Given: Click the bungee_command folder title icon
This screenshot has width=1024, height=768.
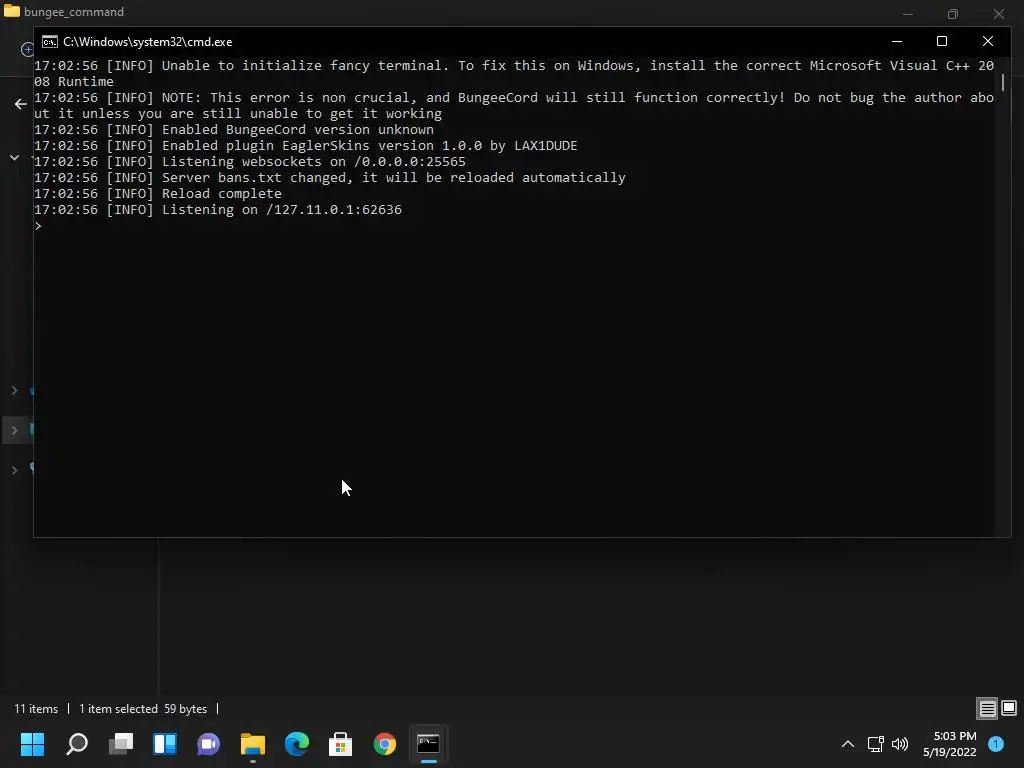Looking at the screenshot, I should (x=12, y=11).
